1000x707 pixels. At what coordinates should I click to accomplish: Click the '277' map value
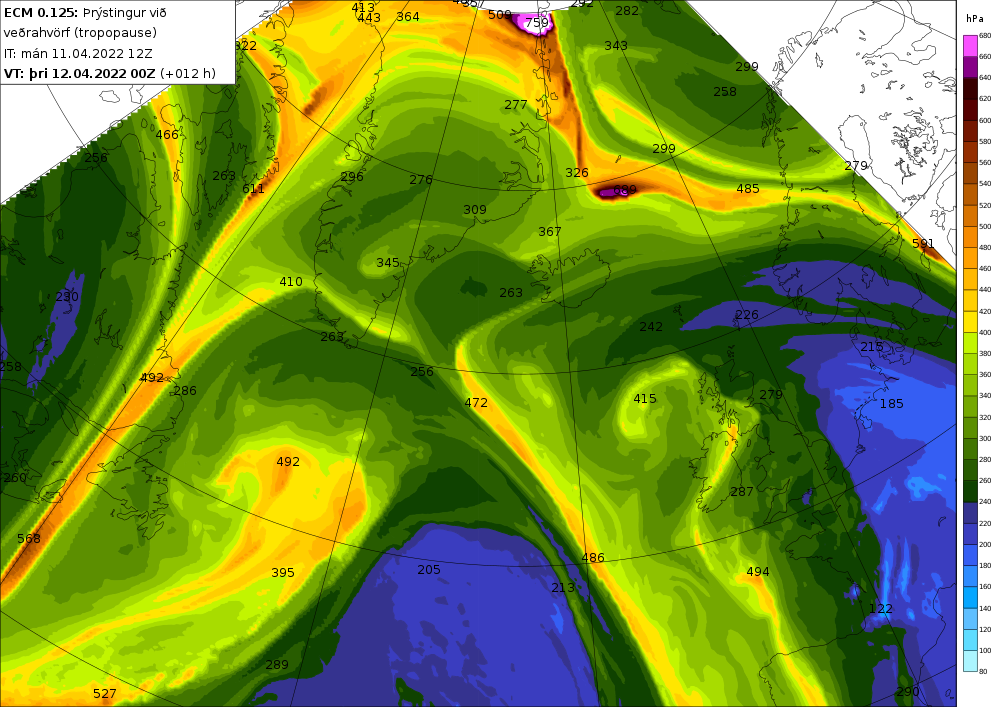click(x=515, y=105)
